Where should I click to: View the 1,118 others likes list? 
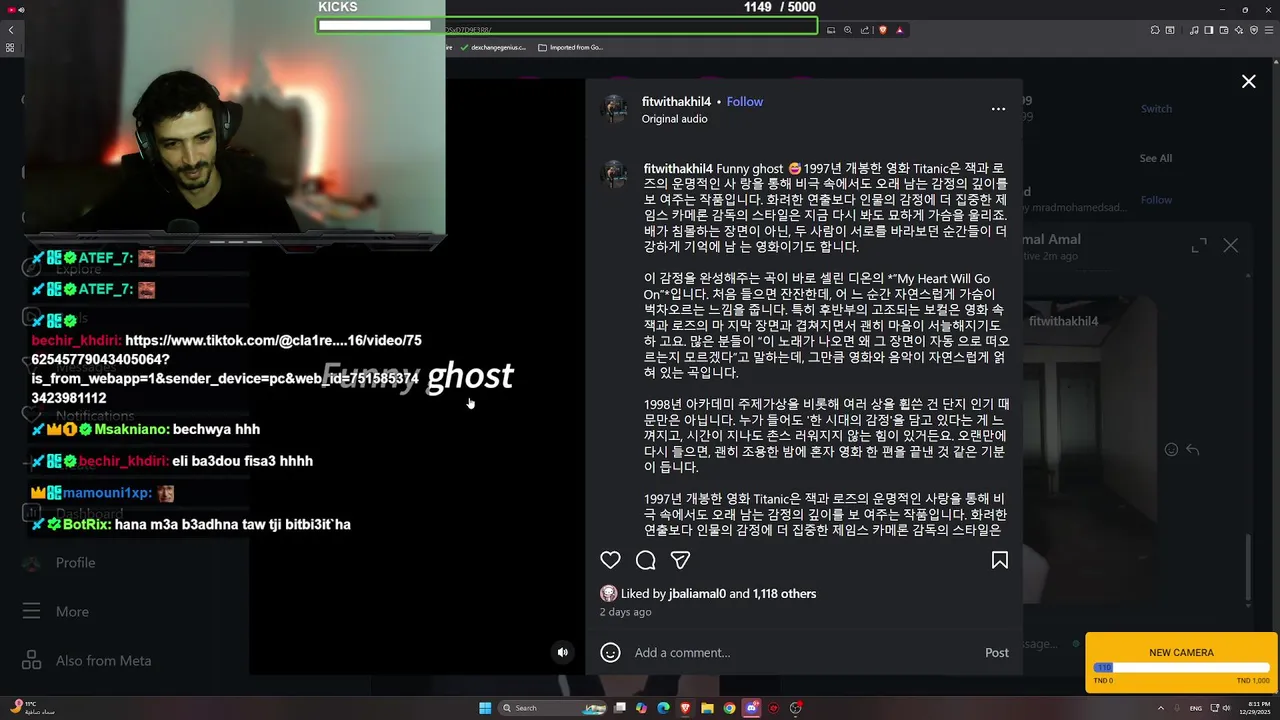784,594
